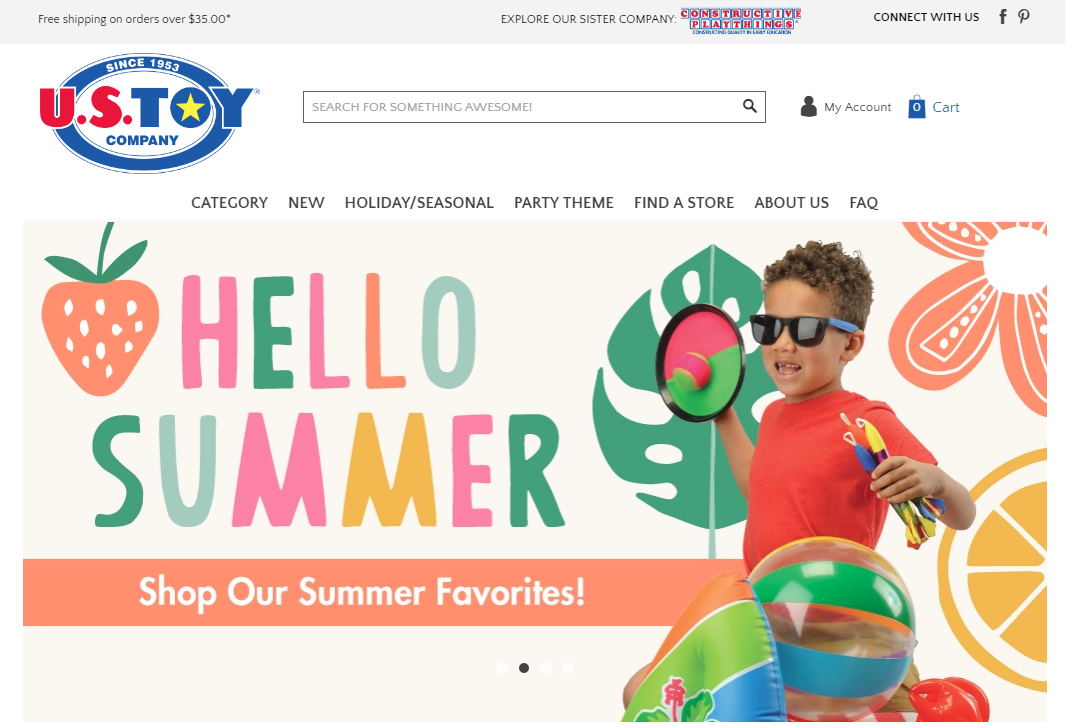The image size is (1065, 725).
Task: Expand the Holiday/Seasonal menu
Action: tap(419, 202)
